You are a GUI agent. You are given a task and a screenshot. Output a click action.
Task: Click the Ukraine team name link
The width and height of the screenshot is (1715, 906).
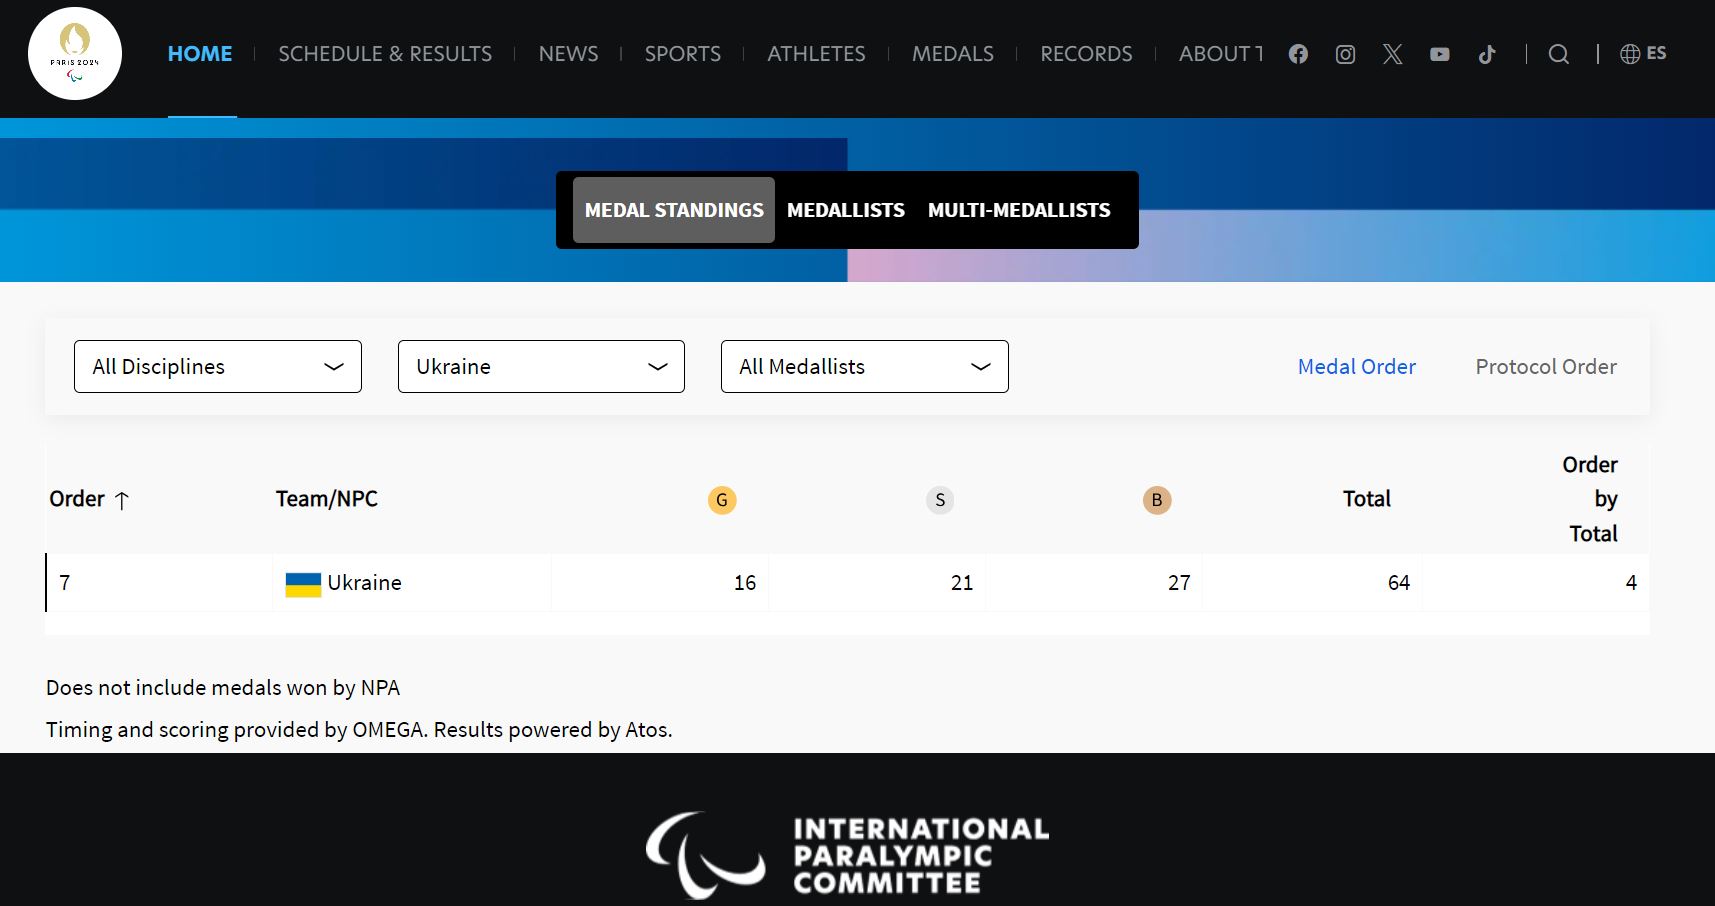click(364, 583)
